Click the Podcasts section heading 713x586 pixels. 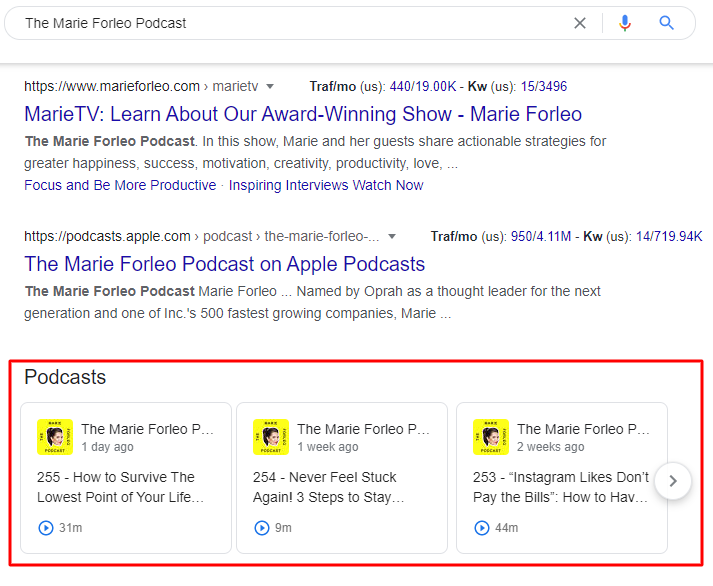(65, 377)
